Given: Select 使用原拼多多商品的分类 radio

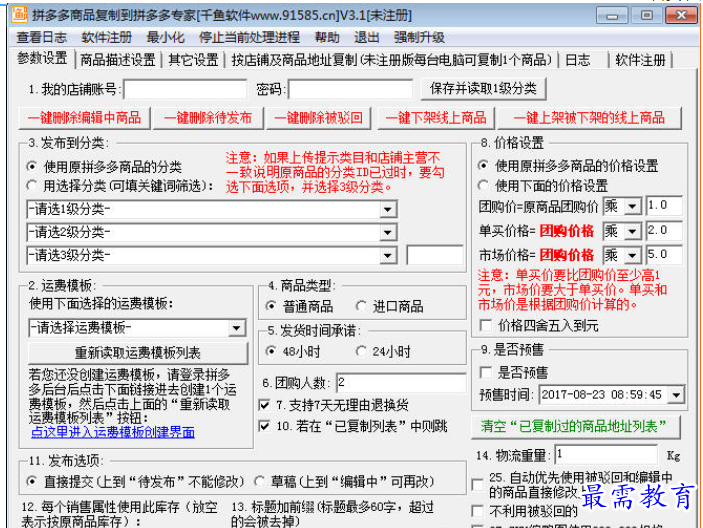Looking at the screenshot, I should point(32,167).
